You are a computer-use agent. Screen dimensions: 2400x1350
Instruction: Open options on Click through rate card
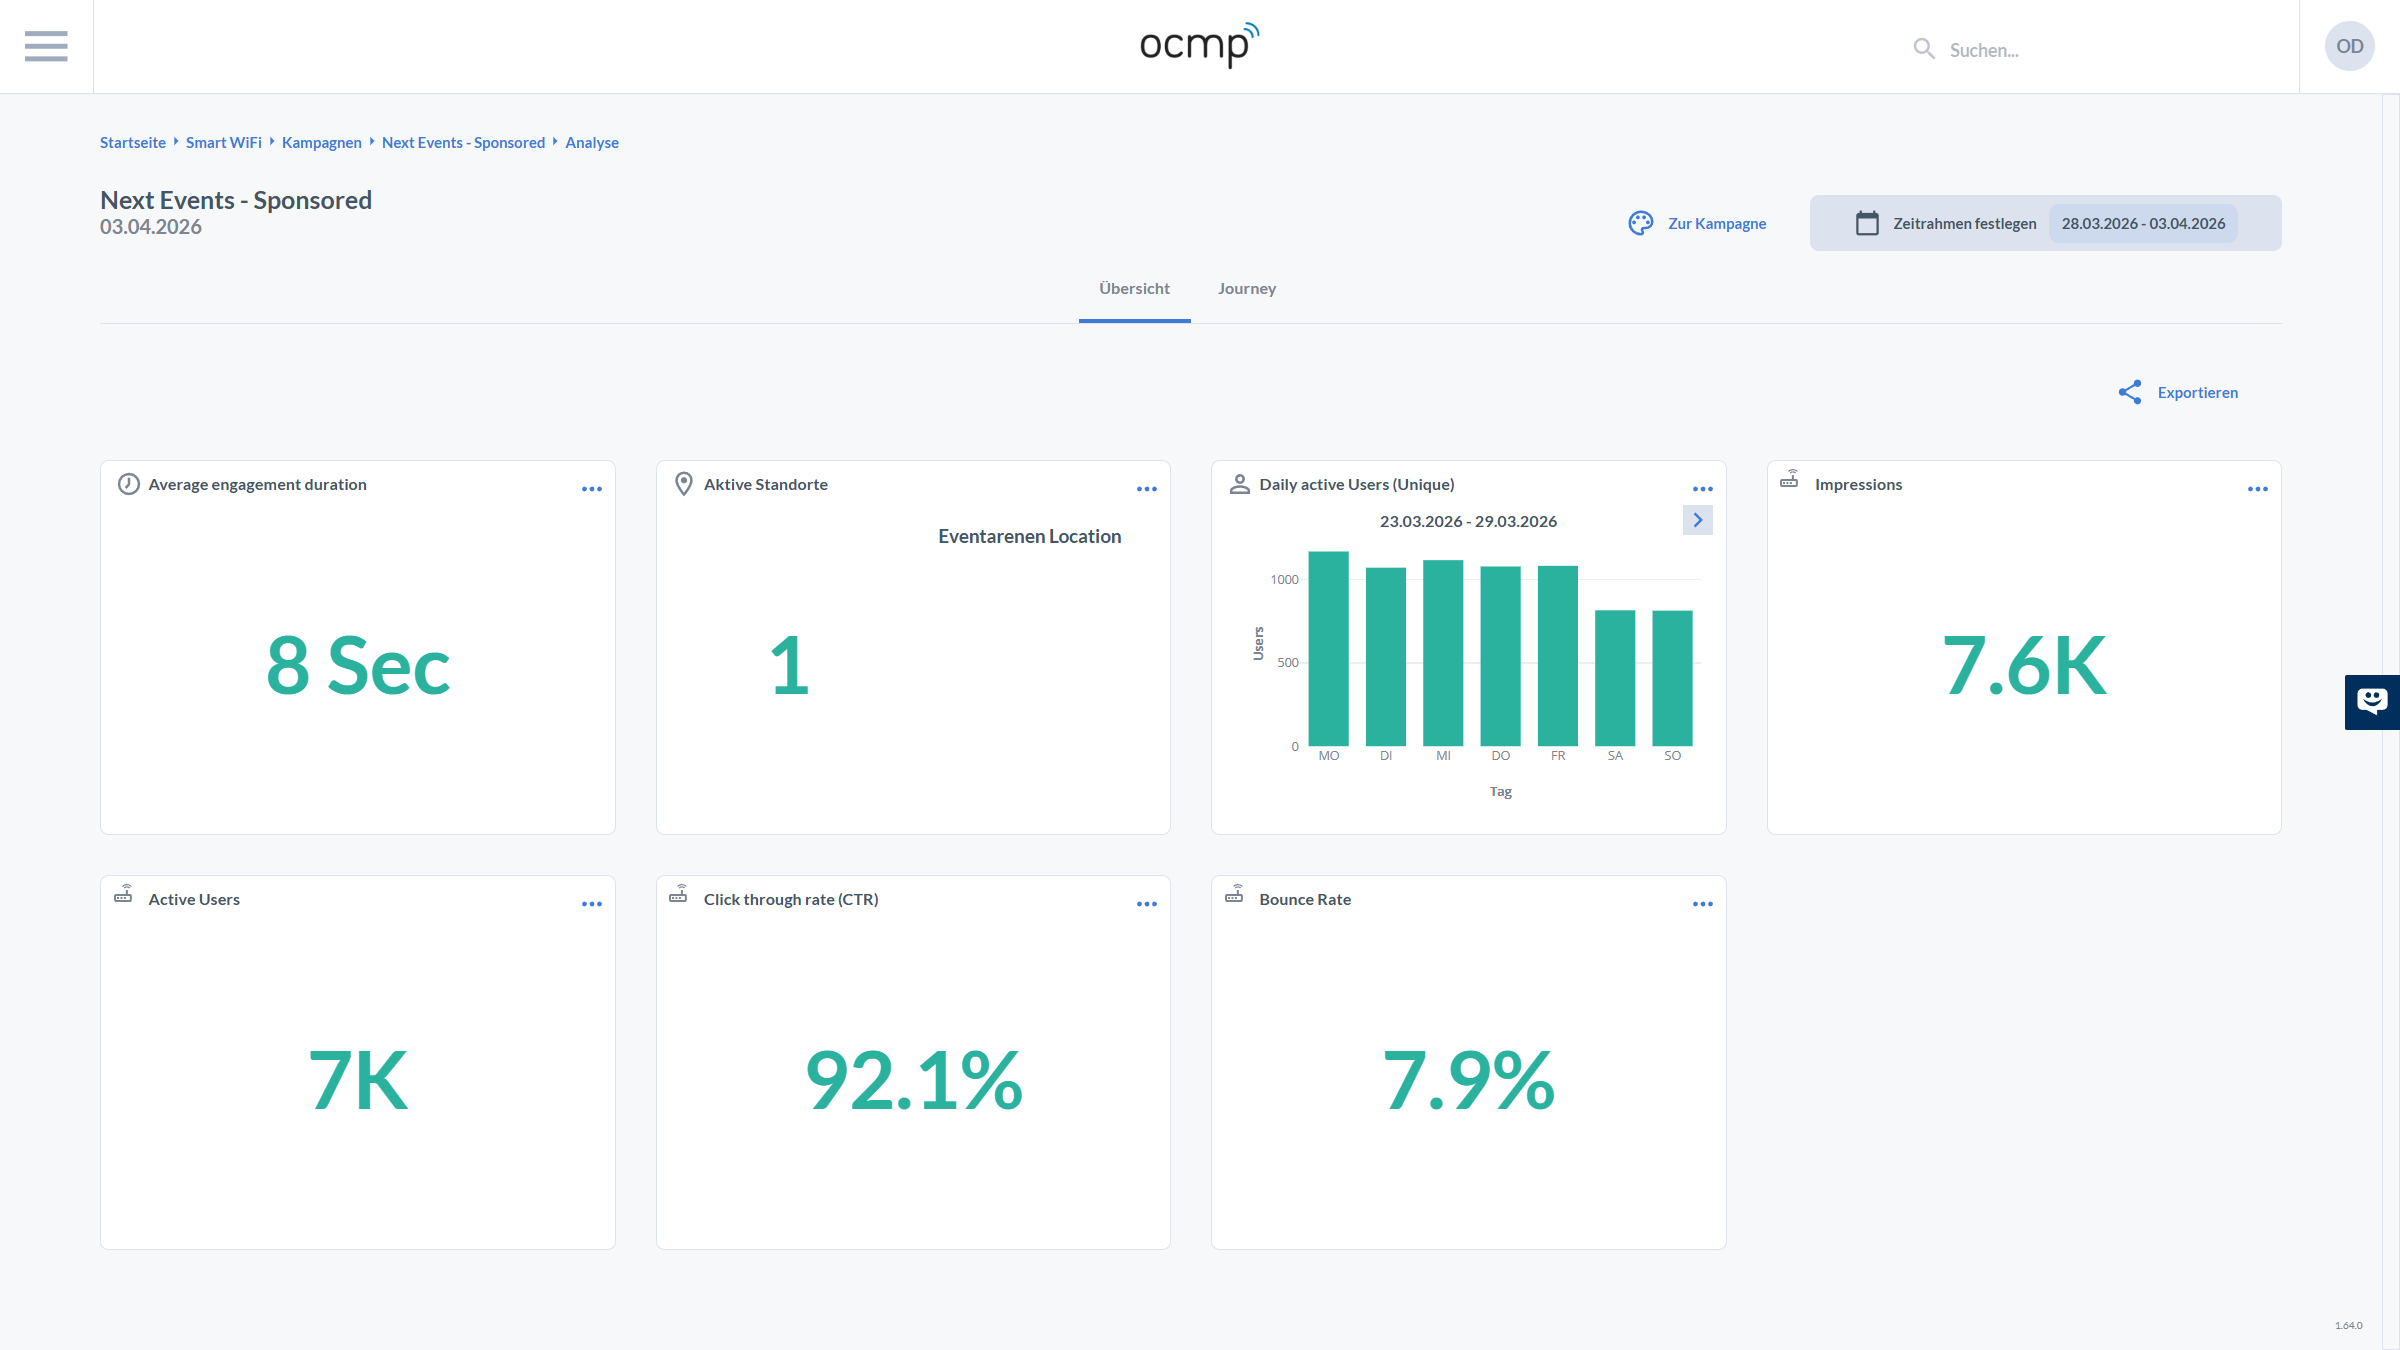pyautogui.click(x=1147, y=904)
